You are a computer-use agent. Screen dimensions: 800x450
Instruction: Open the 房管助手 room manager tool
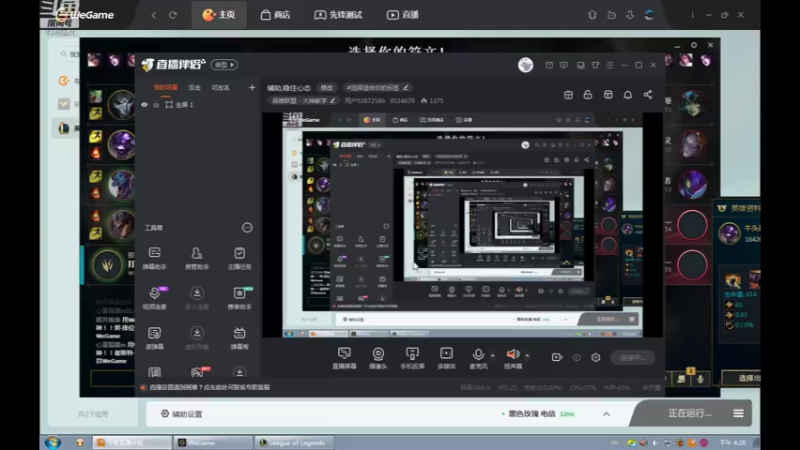[197, 258]
